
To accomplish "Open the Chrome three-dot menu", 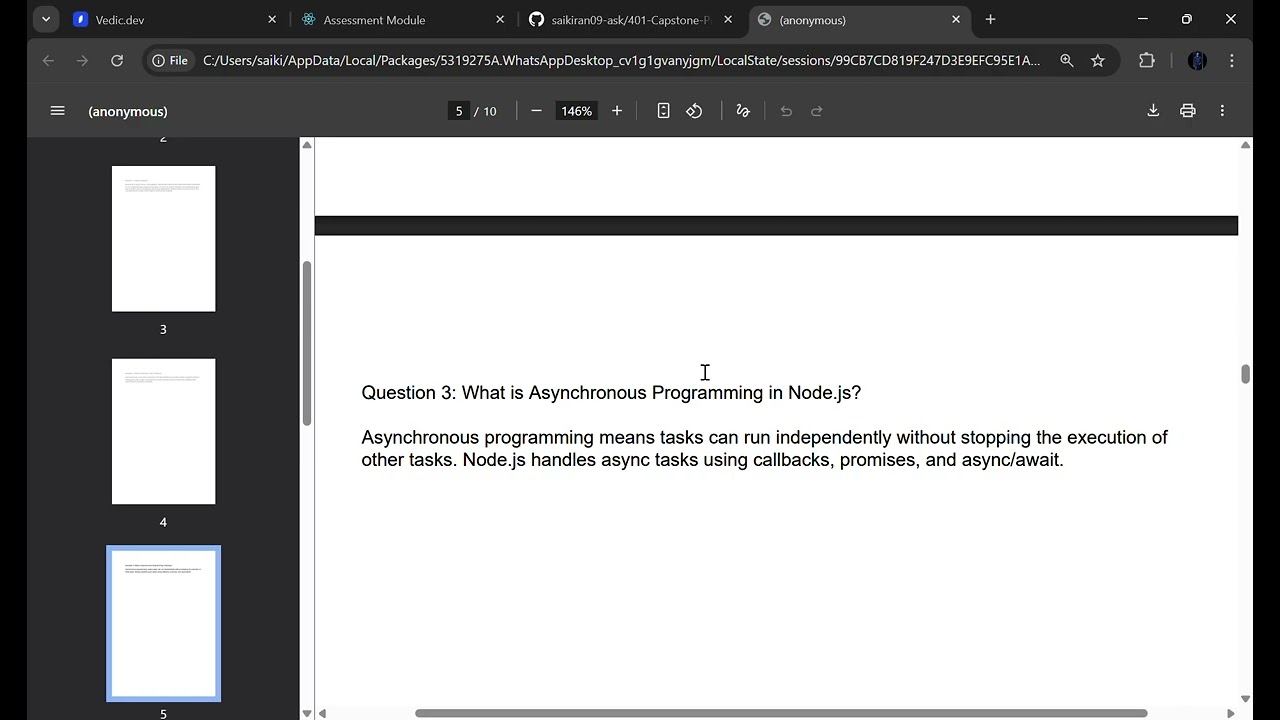I will click(1232, 60).
